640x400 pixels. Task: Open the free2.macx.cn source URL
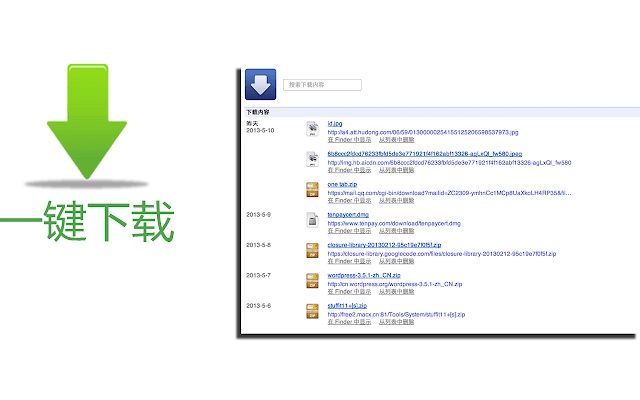pos(396,314)
